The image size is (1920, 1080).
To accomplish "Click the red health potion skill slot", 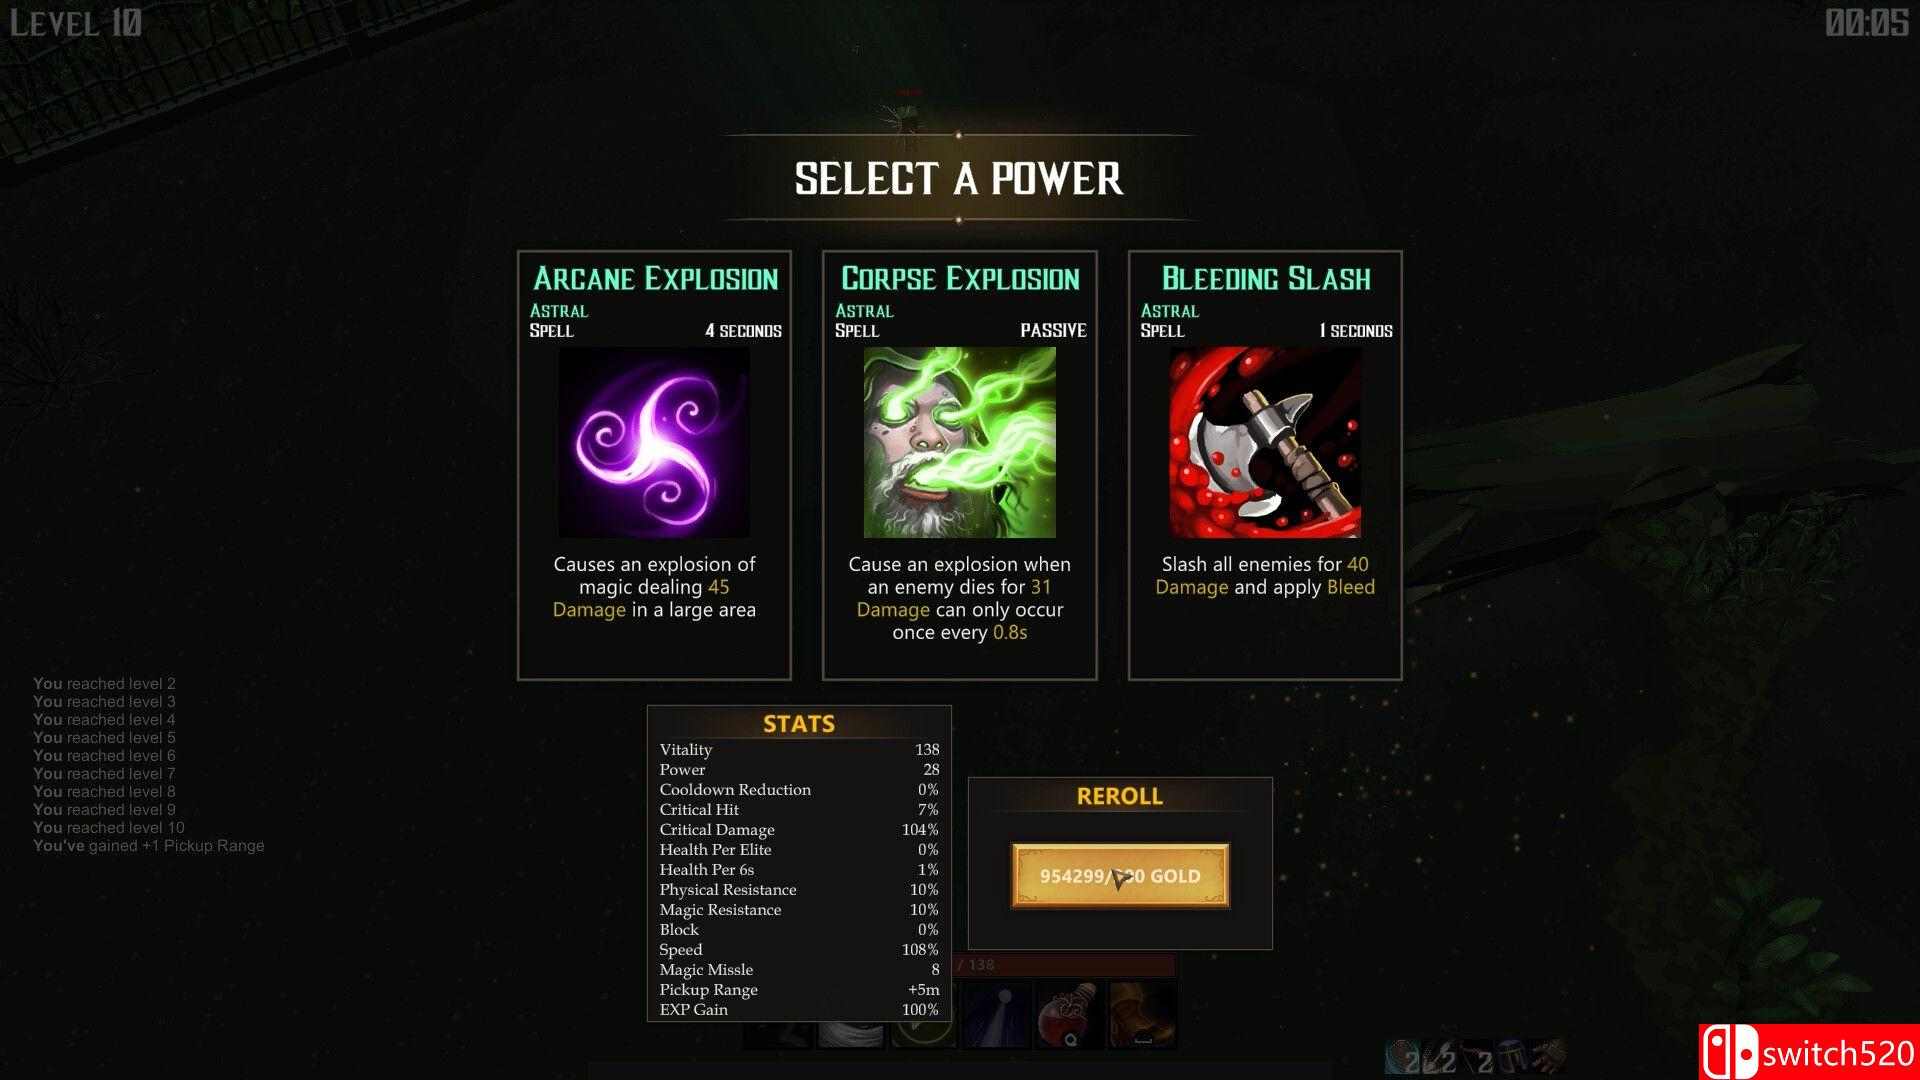I will coord(1070,1016).
